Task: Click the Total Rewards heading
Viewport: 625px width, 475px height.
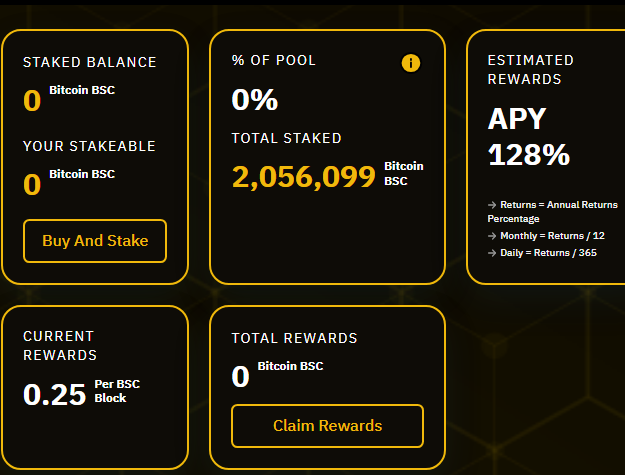Action: point(295,338)
